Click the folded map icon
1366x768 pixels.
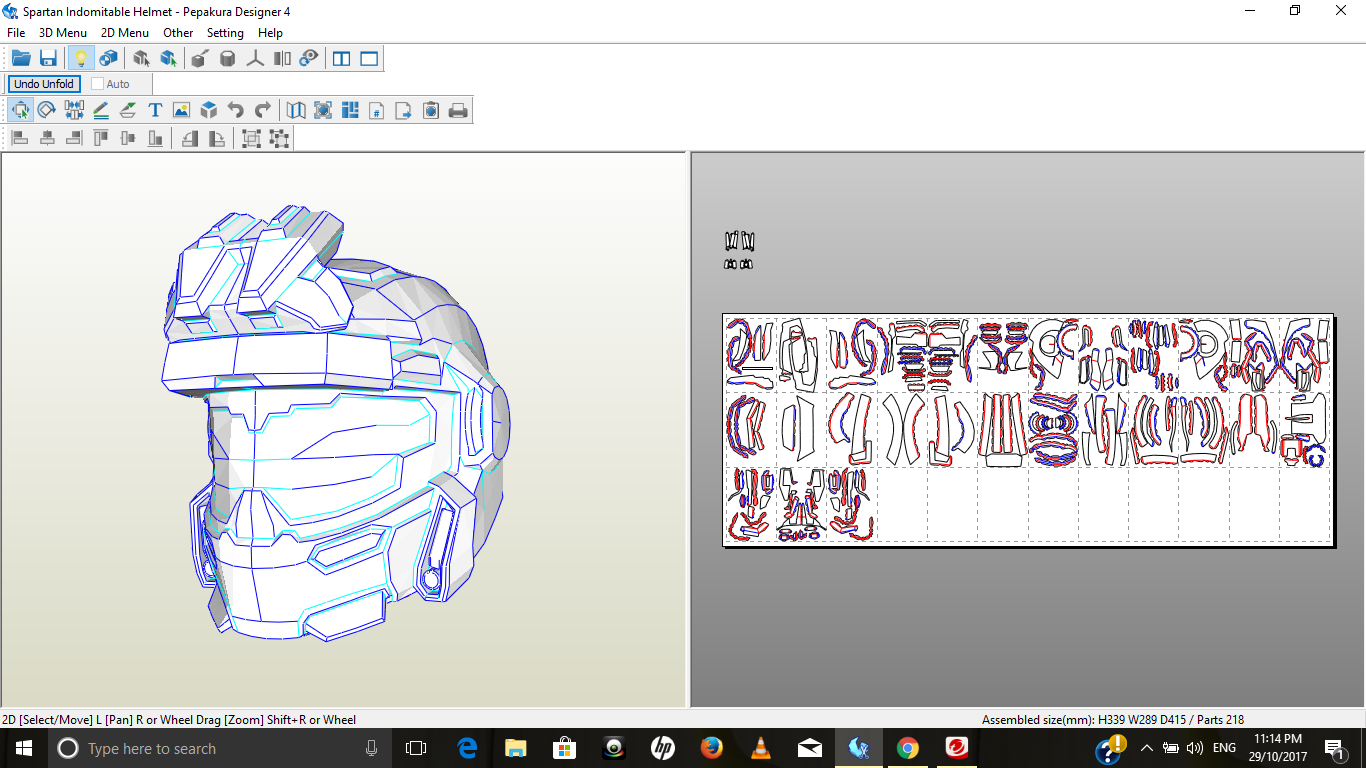click(x=296, y=110)
